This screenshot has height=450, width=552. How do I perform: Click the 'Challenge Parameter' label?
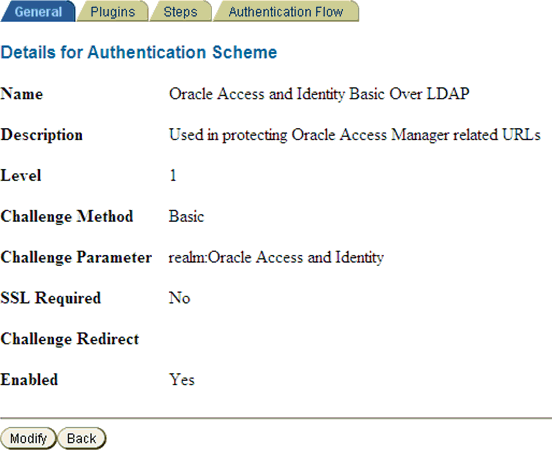76,257
